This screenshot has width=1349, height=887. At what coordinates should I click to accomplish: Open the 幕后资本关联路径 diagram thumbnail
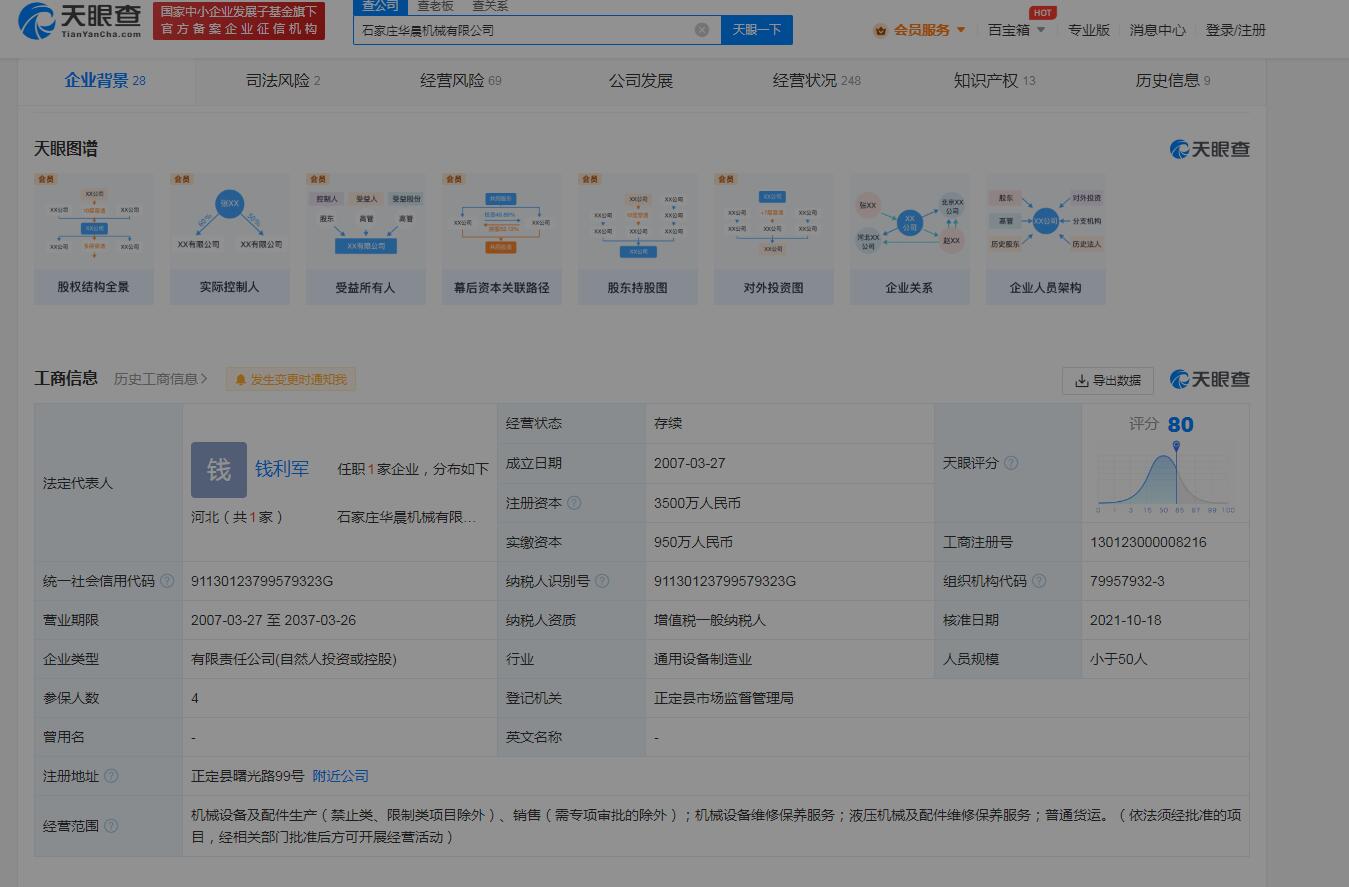(501, 238)
